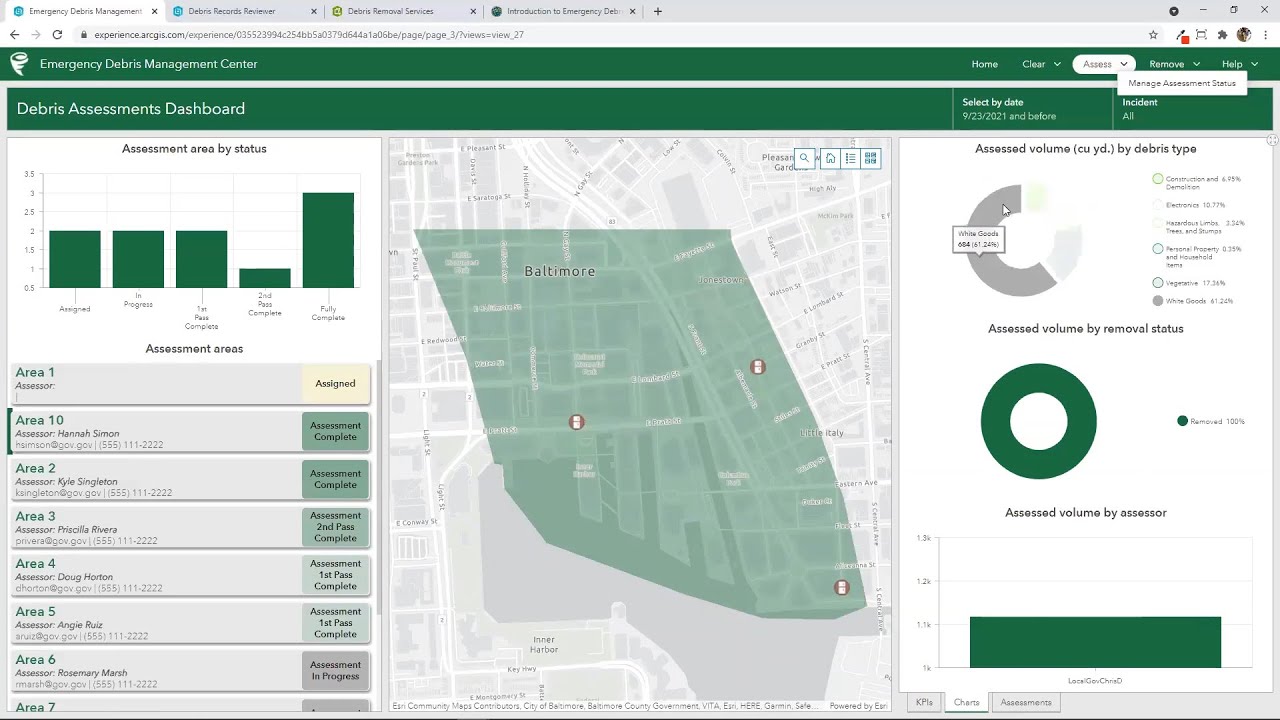The width and height of the screenshot is (1280, 720).
Task: Switch to Debris Records Reviewer browser tab
Action: coord(245,11)
